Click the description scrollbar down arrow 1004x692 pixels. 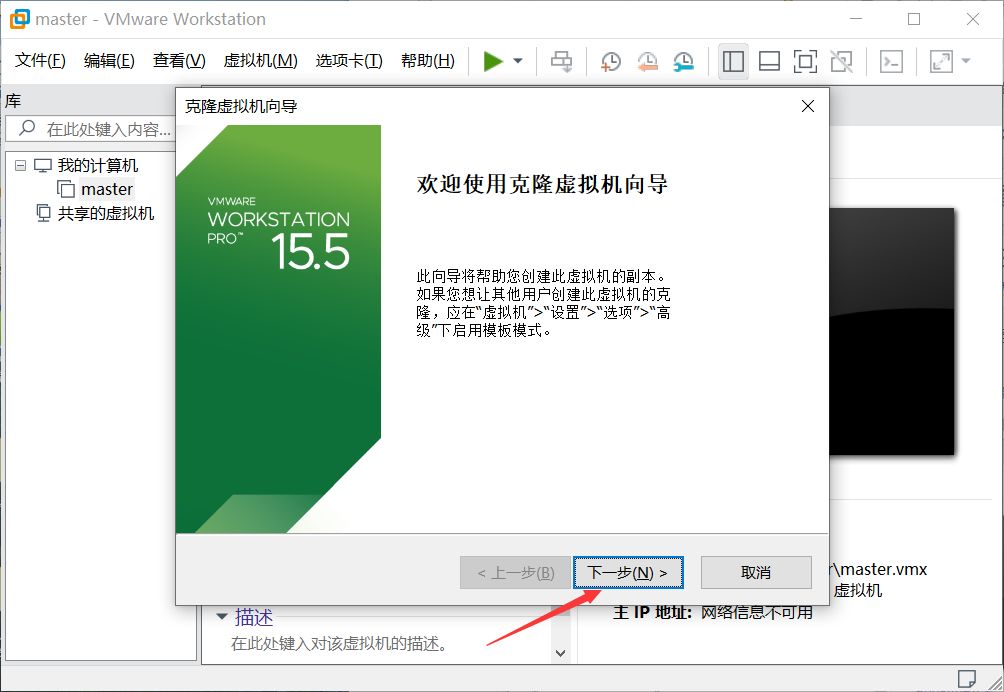click(560, 653)
